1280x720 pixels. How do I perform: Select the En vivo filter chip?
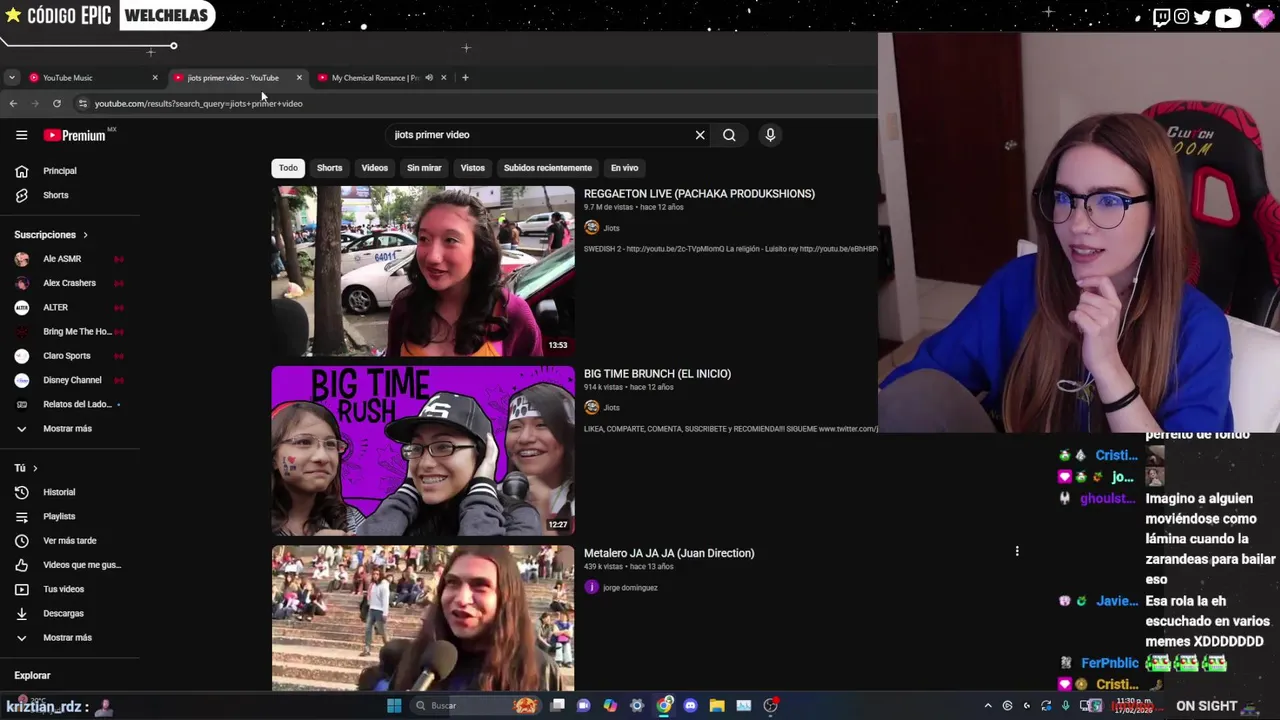coord(624,168)
